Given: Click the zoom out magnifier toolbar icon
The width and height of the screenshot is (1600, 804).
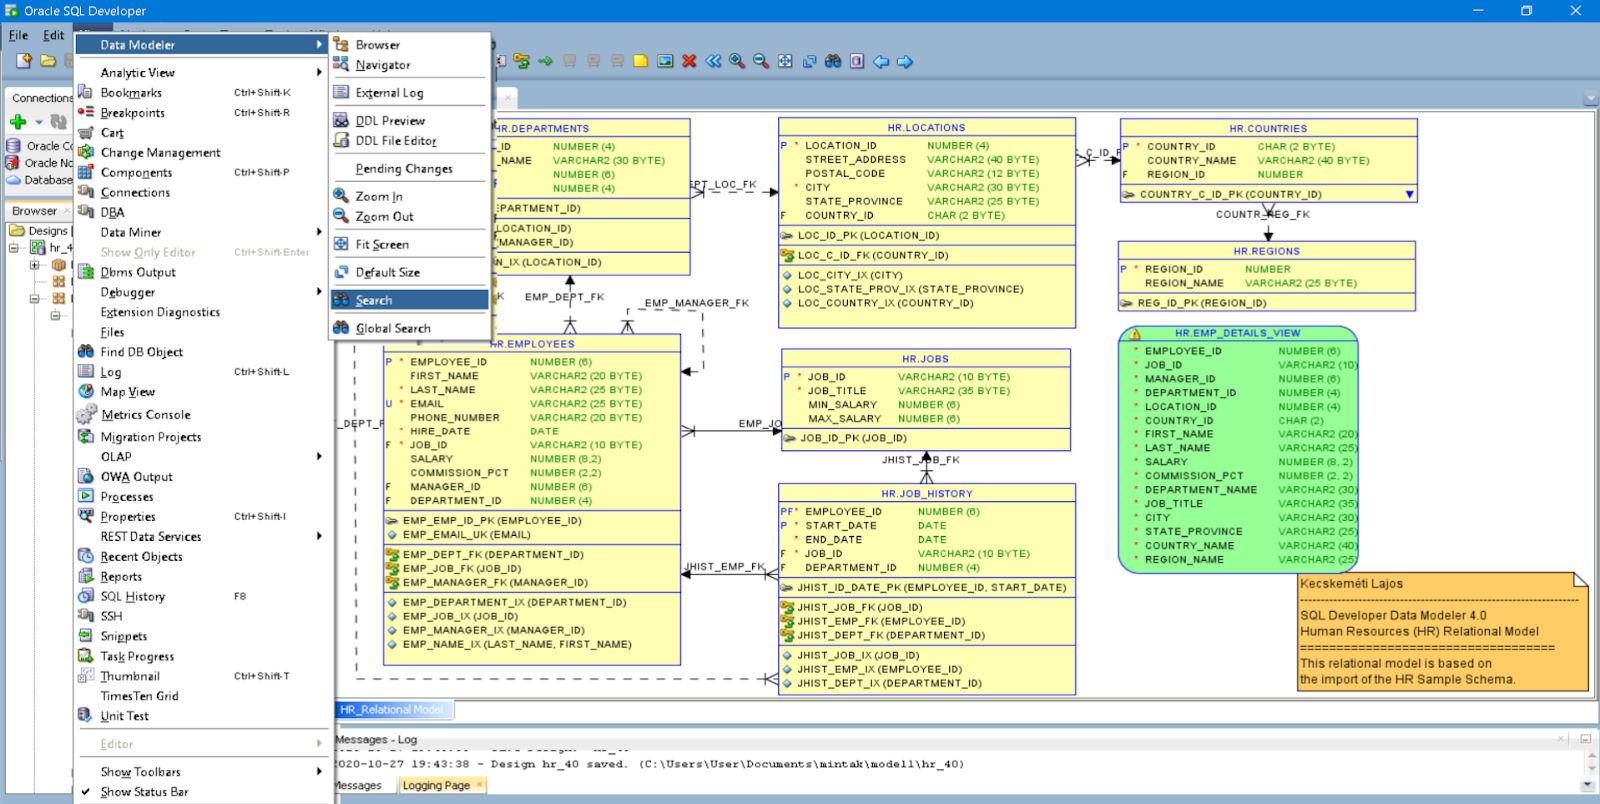Looking at the screenshot, I should click(x=761, y=61).
